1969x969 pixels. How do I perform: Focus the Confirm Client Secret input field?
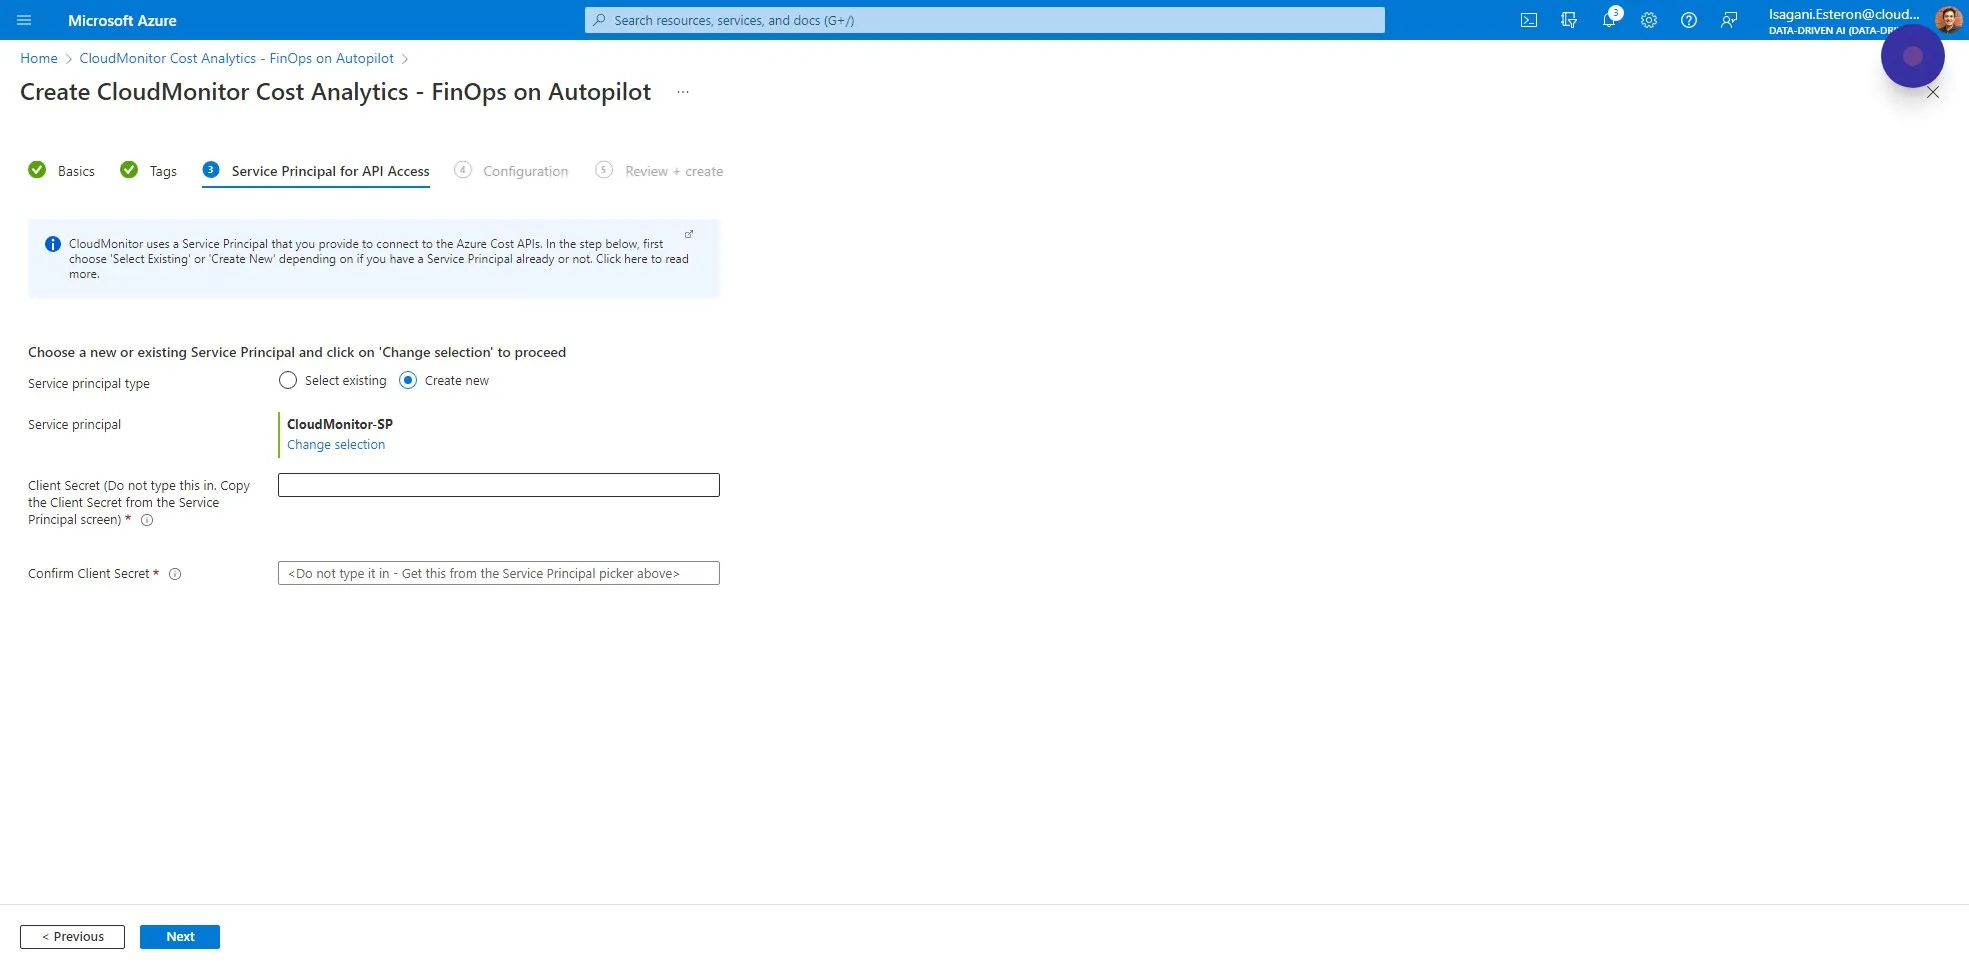coord(499,573)
